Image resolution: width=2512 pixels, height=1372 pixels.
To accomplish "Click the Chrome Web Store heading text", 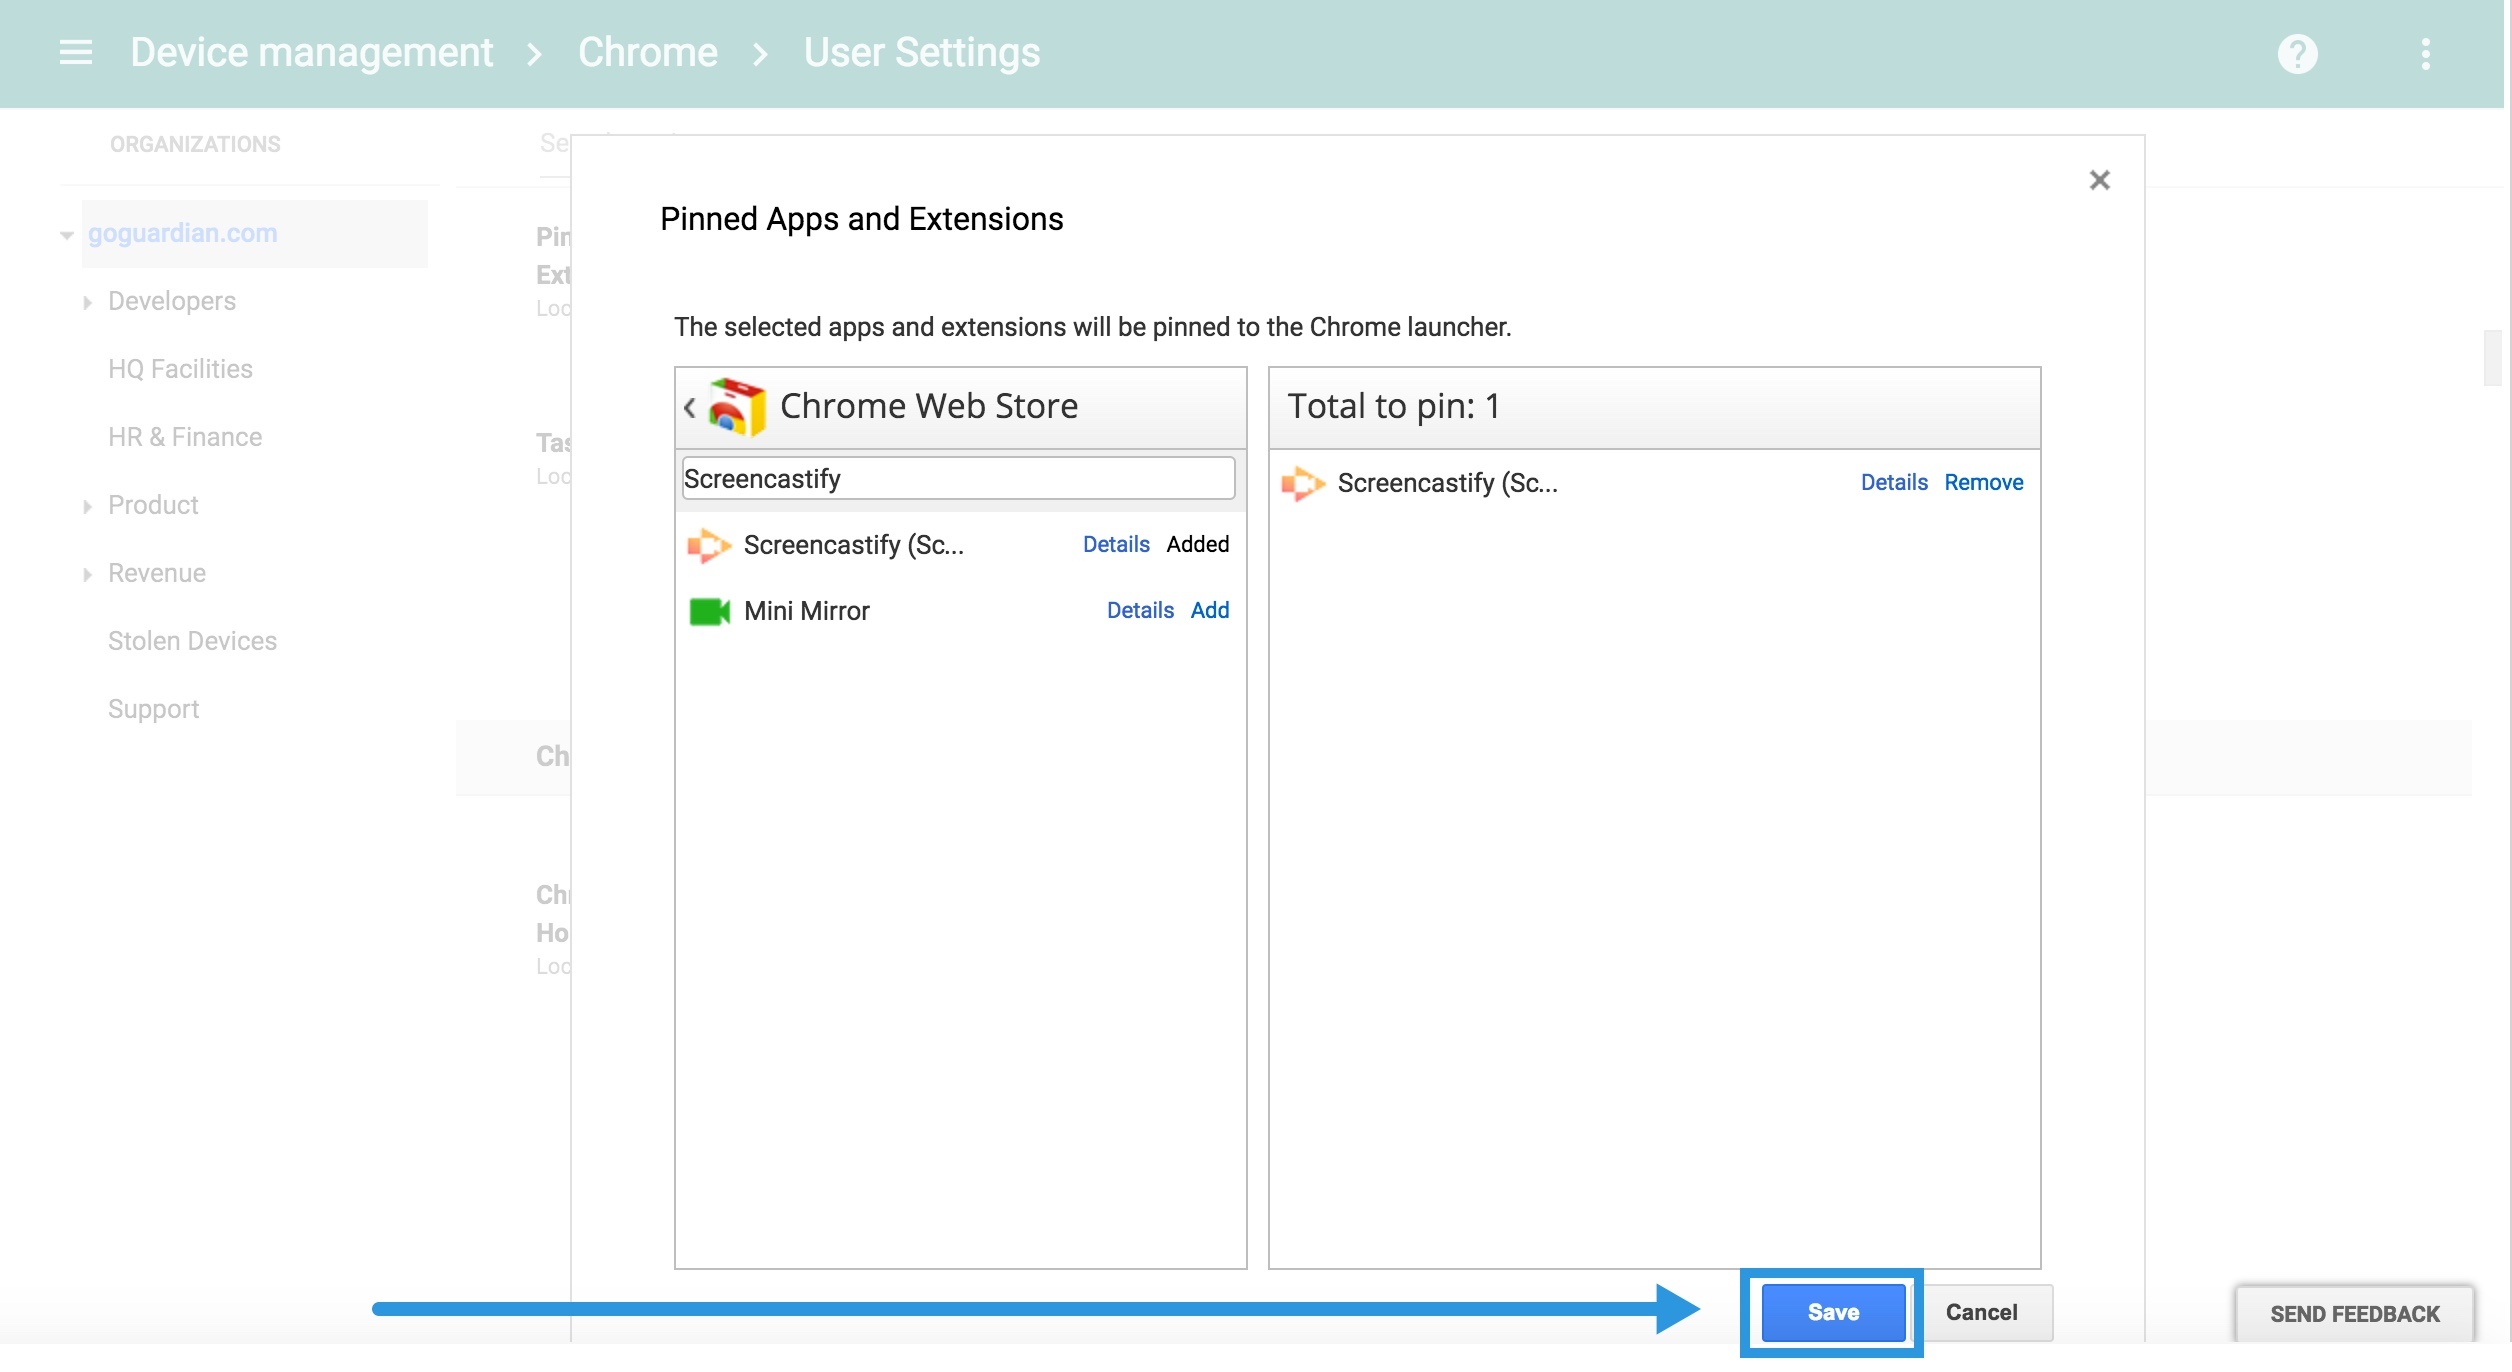I will [x=928, y=406].
